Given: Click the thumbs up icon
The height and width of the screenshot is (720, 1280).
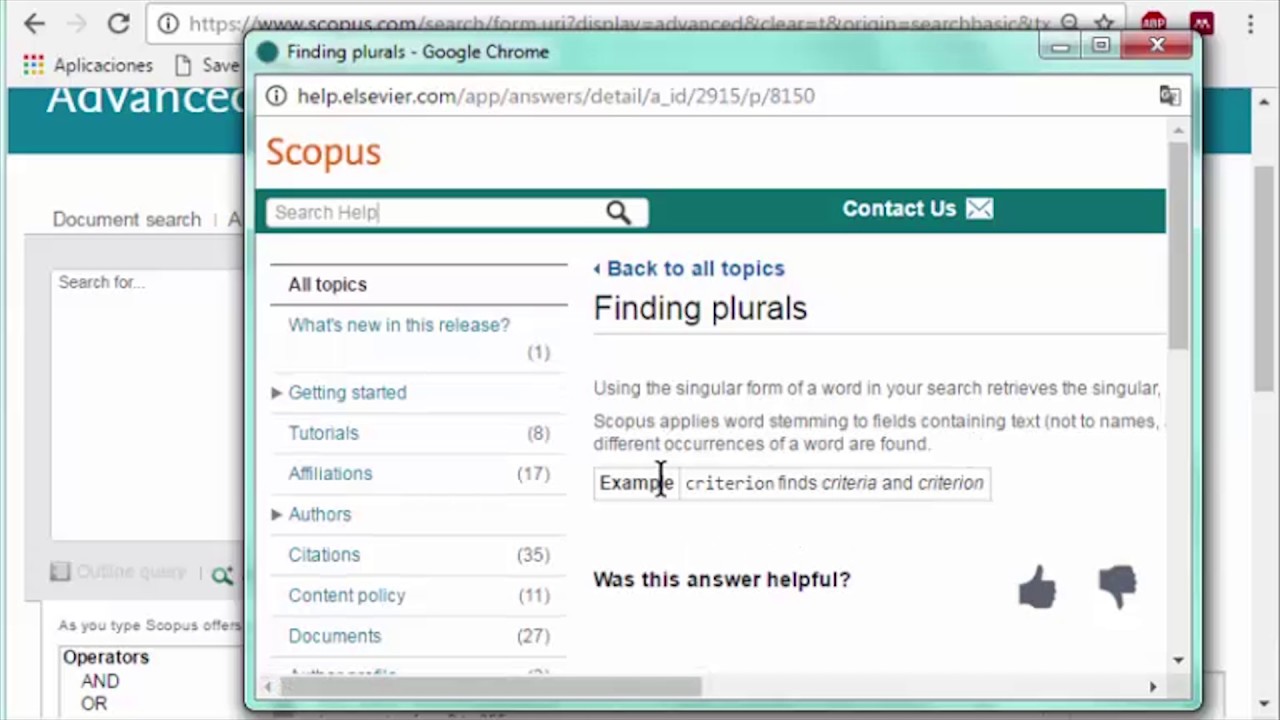Looking at the screenshot, I should (x=1037, y=587).
